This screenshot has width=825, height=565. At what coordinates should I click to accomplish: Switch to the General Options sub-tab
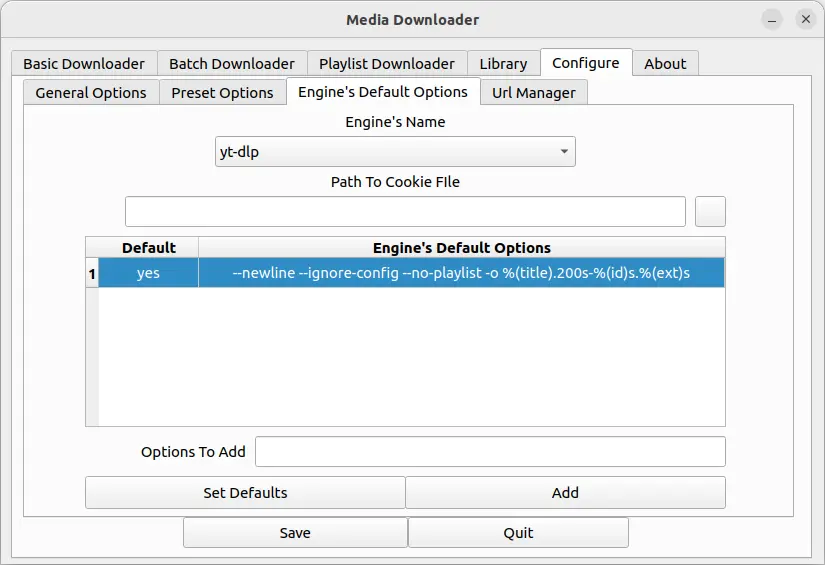[91, 93]
